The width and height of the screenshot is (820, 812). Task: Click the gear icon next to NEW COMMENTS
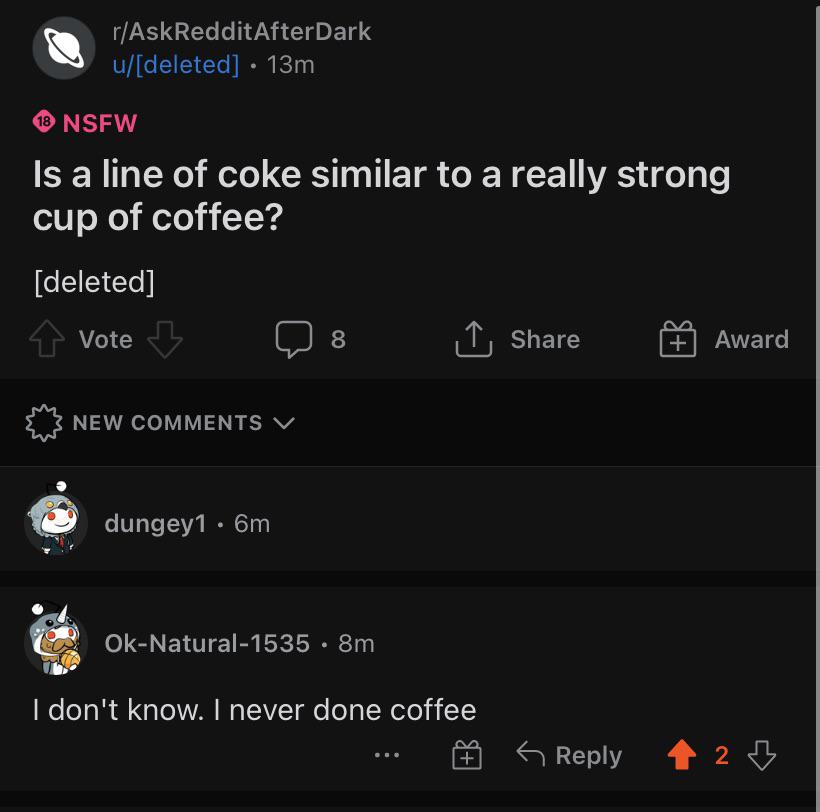click(44, 422)
